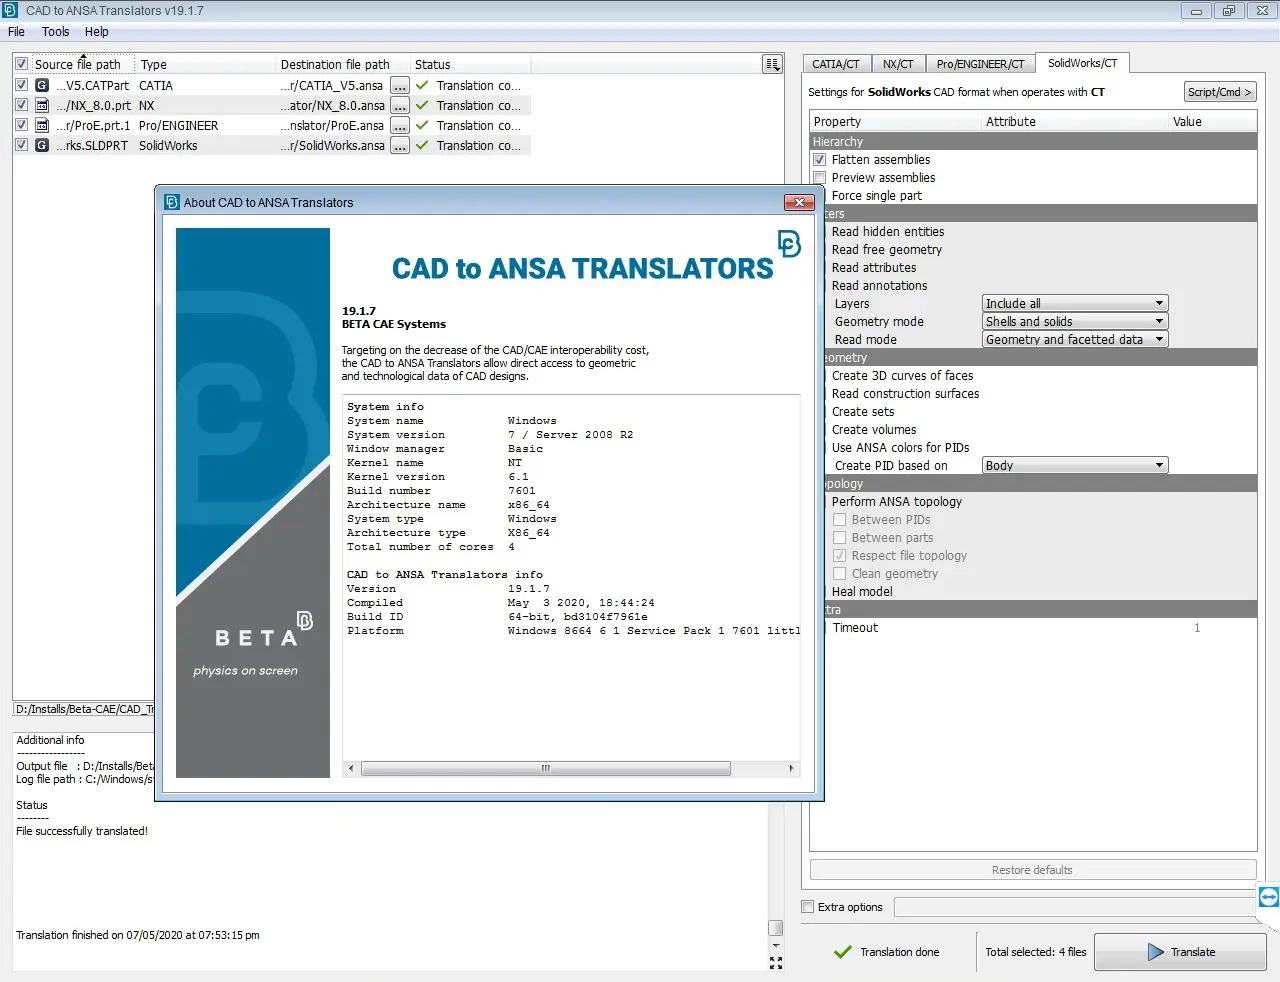
Task: Browse destination for NX_8.0.ansa
Action: 400,106
